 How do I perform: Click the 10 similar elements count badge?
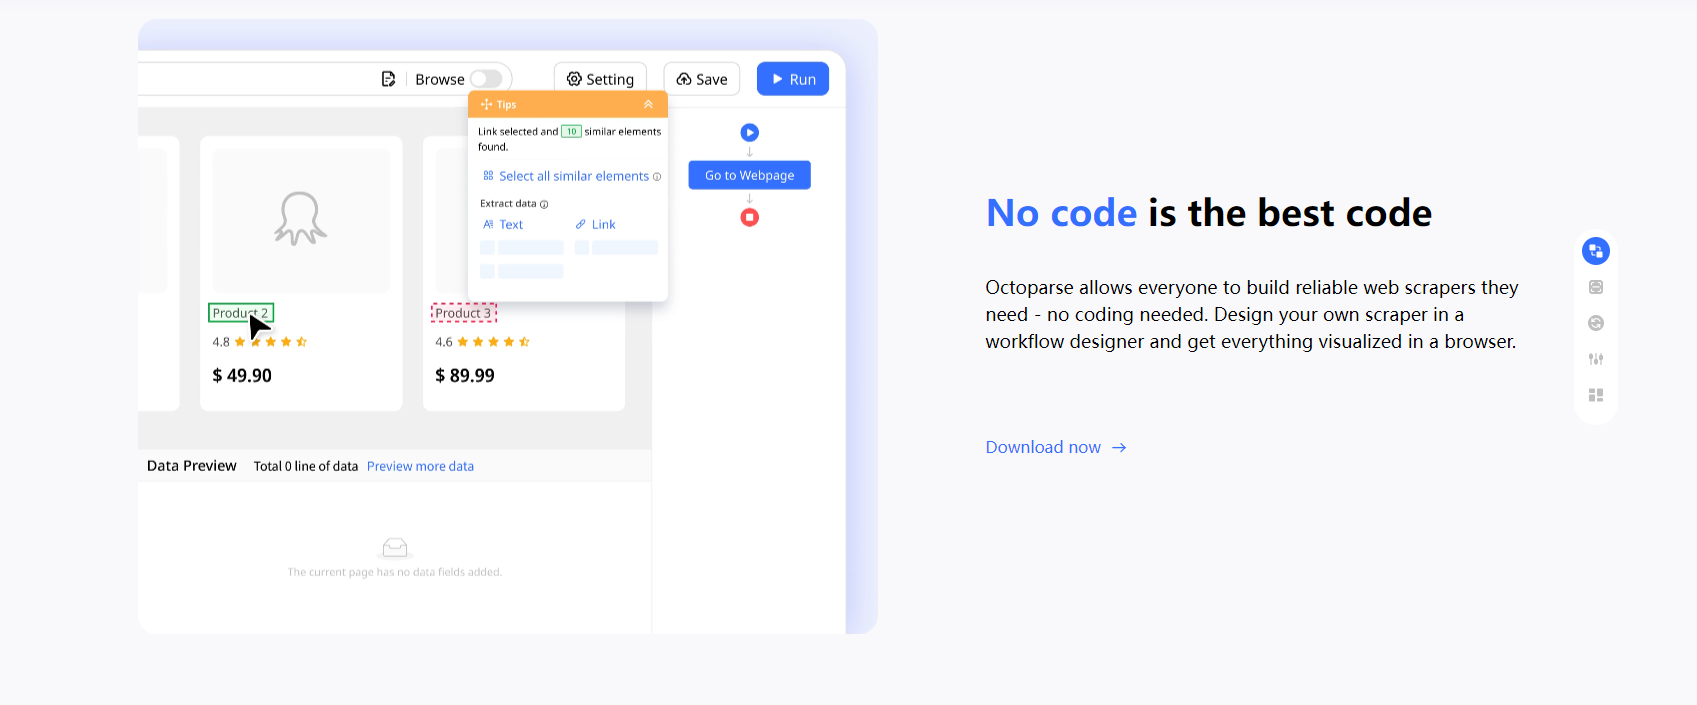pyautogui.click(x=571, y=131)
